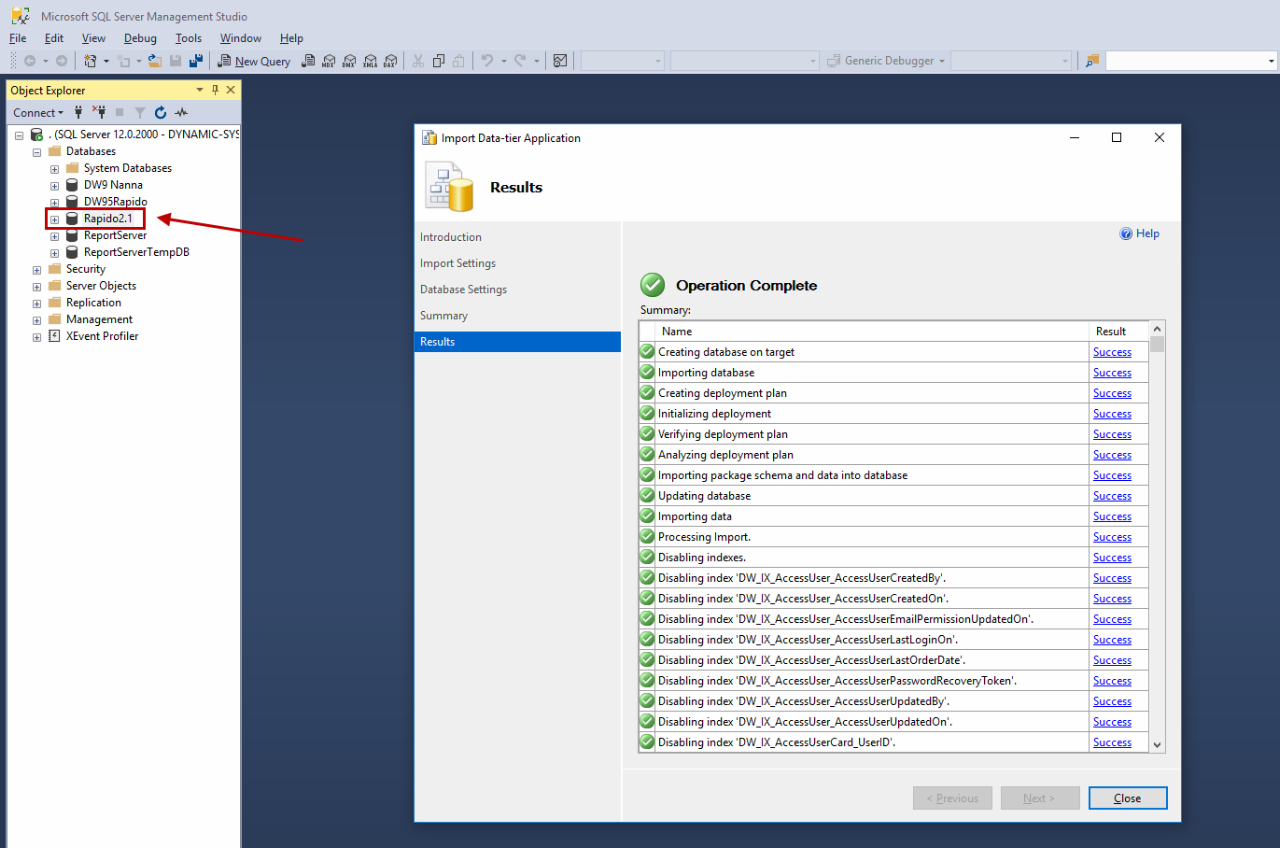This screenshot has width=1280, height=848.
Task: Pin the Object Explorer panel
Action: click(215, 90)
